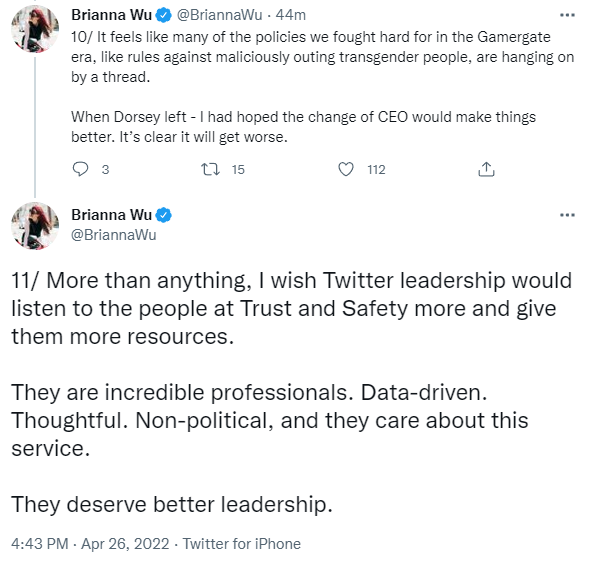Click the @BriannaWu handle under tweet 11 name

tap(114, 235)
